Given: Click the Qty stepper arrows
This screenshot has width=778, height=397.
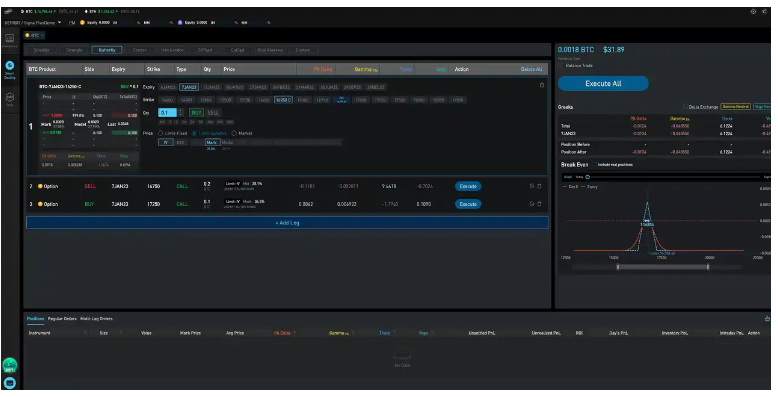Looking at the screenshot, I should 181,113.
